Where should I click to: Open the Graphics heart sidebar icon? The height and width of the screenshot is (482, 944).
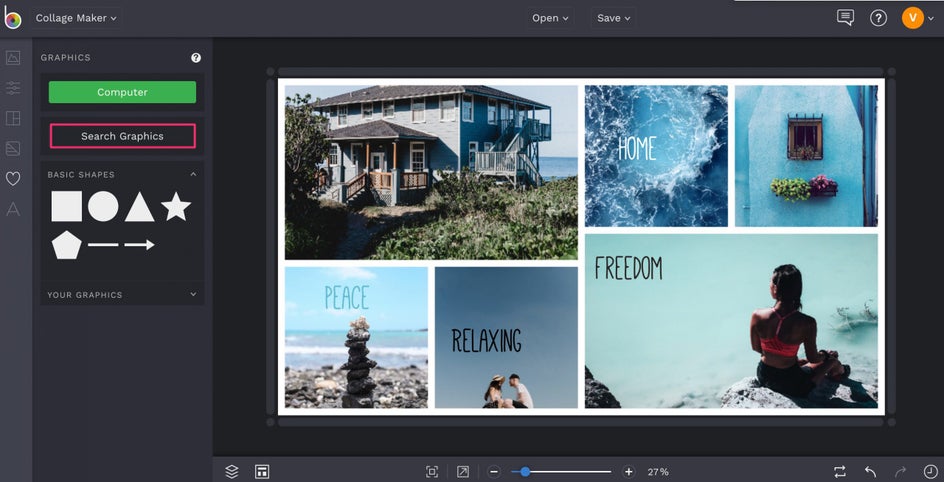click(x=13, y=178)
